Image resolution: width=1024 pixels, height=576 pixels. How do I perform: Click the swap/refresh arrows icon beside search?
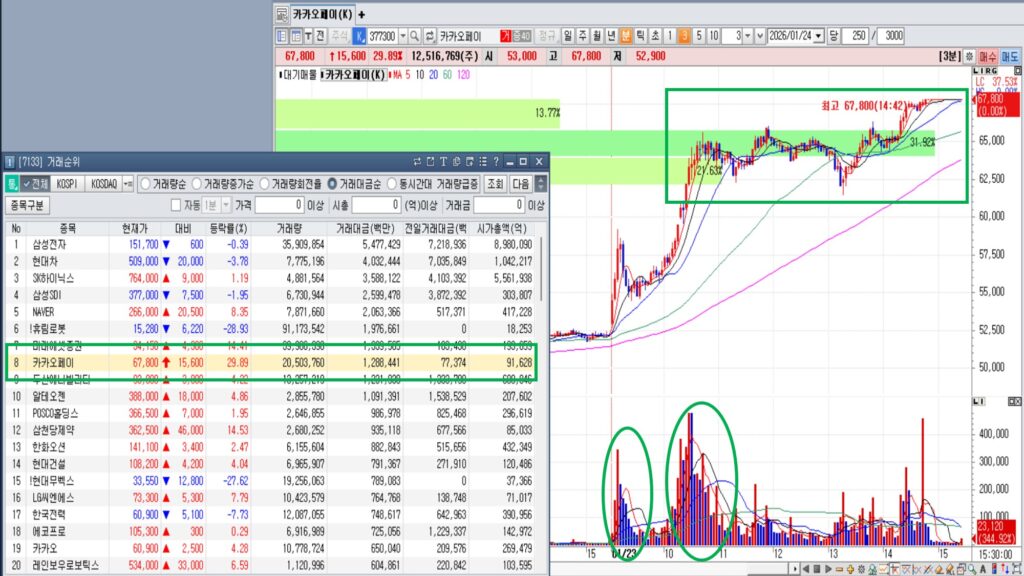click(x=430, y=35)
